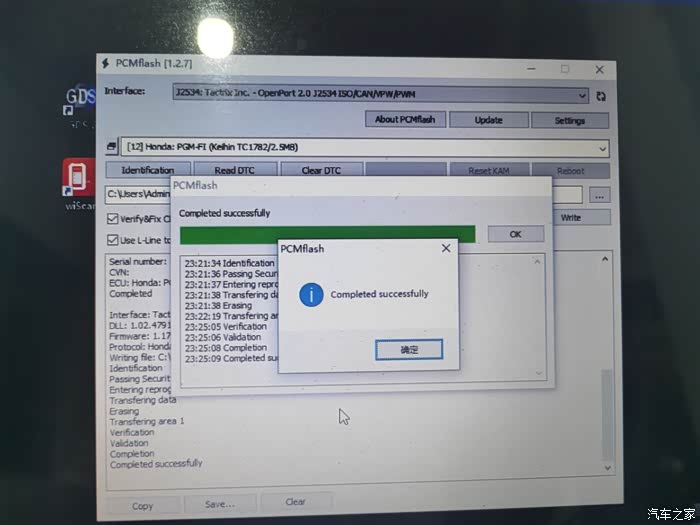Viewport: 700px width, 525px height.
Task: Click main log scrollbar up arrow
Action: (x=605, y=259)
